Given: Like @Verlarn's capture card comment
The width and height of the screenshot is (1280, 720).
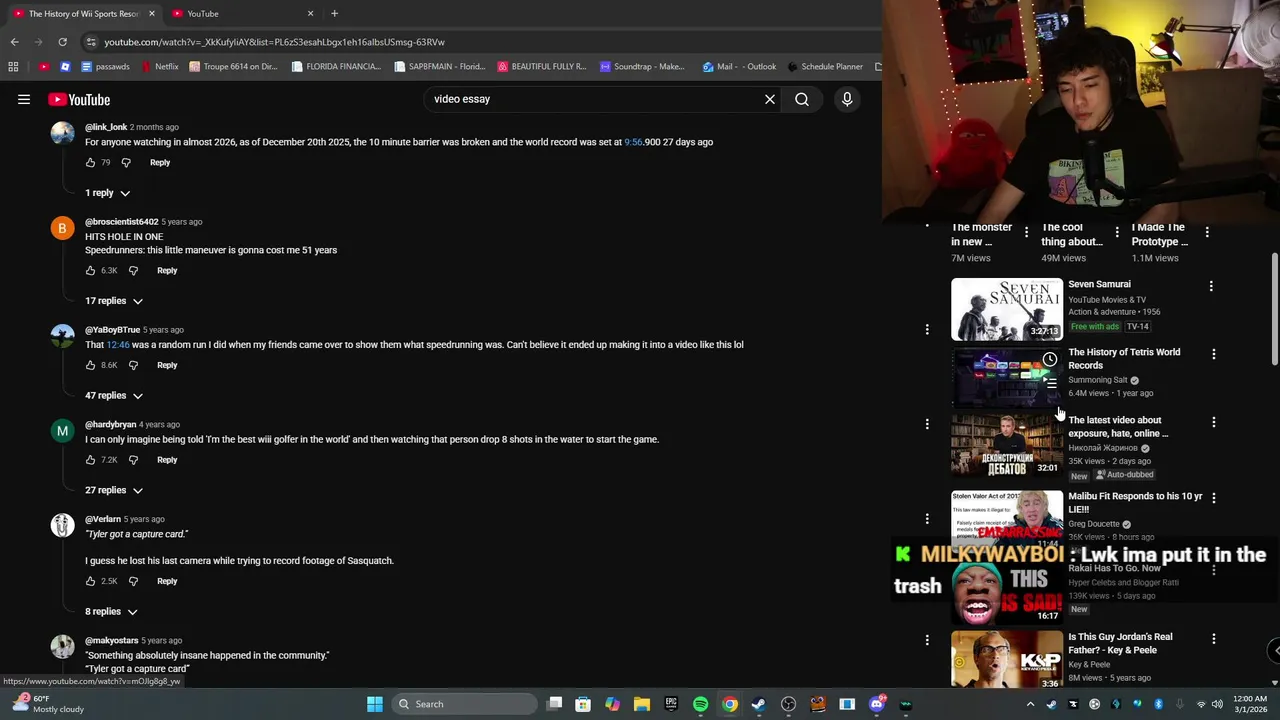Looking at the screenshot, I should click(90, 581).
